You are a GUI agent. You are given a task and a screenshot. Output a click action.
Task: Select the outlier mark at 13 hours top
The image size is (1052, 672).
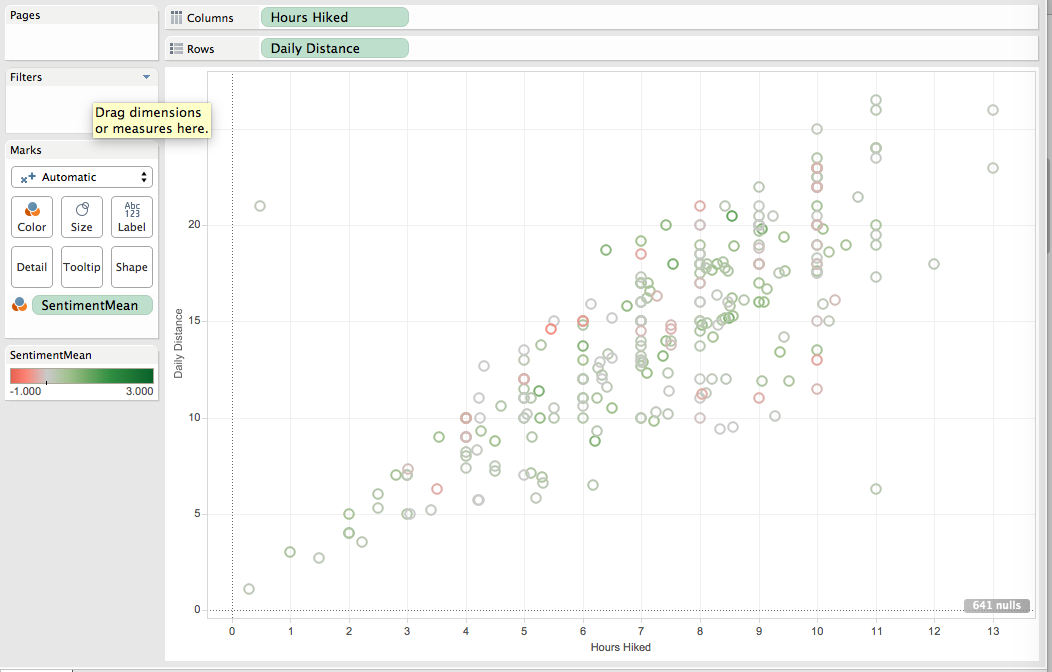(x=993, y=110)
